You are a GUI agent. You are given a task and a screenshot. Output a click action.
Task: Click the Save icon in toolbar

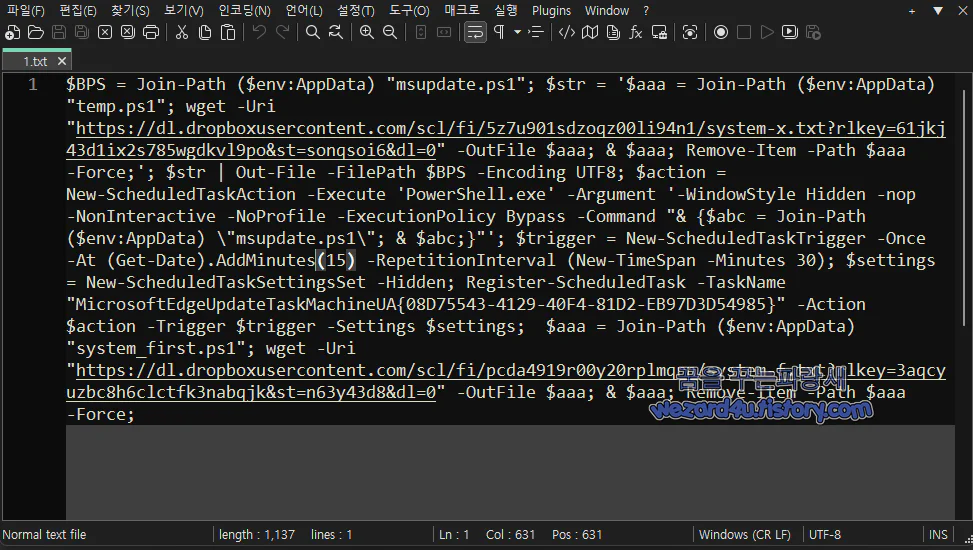(59, 32)
